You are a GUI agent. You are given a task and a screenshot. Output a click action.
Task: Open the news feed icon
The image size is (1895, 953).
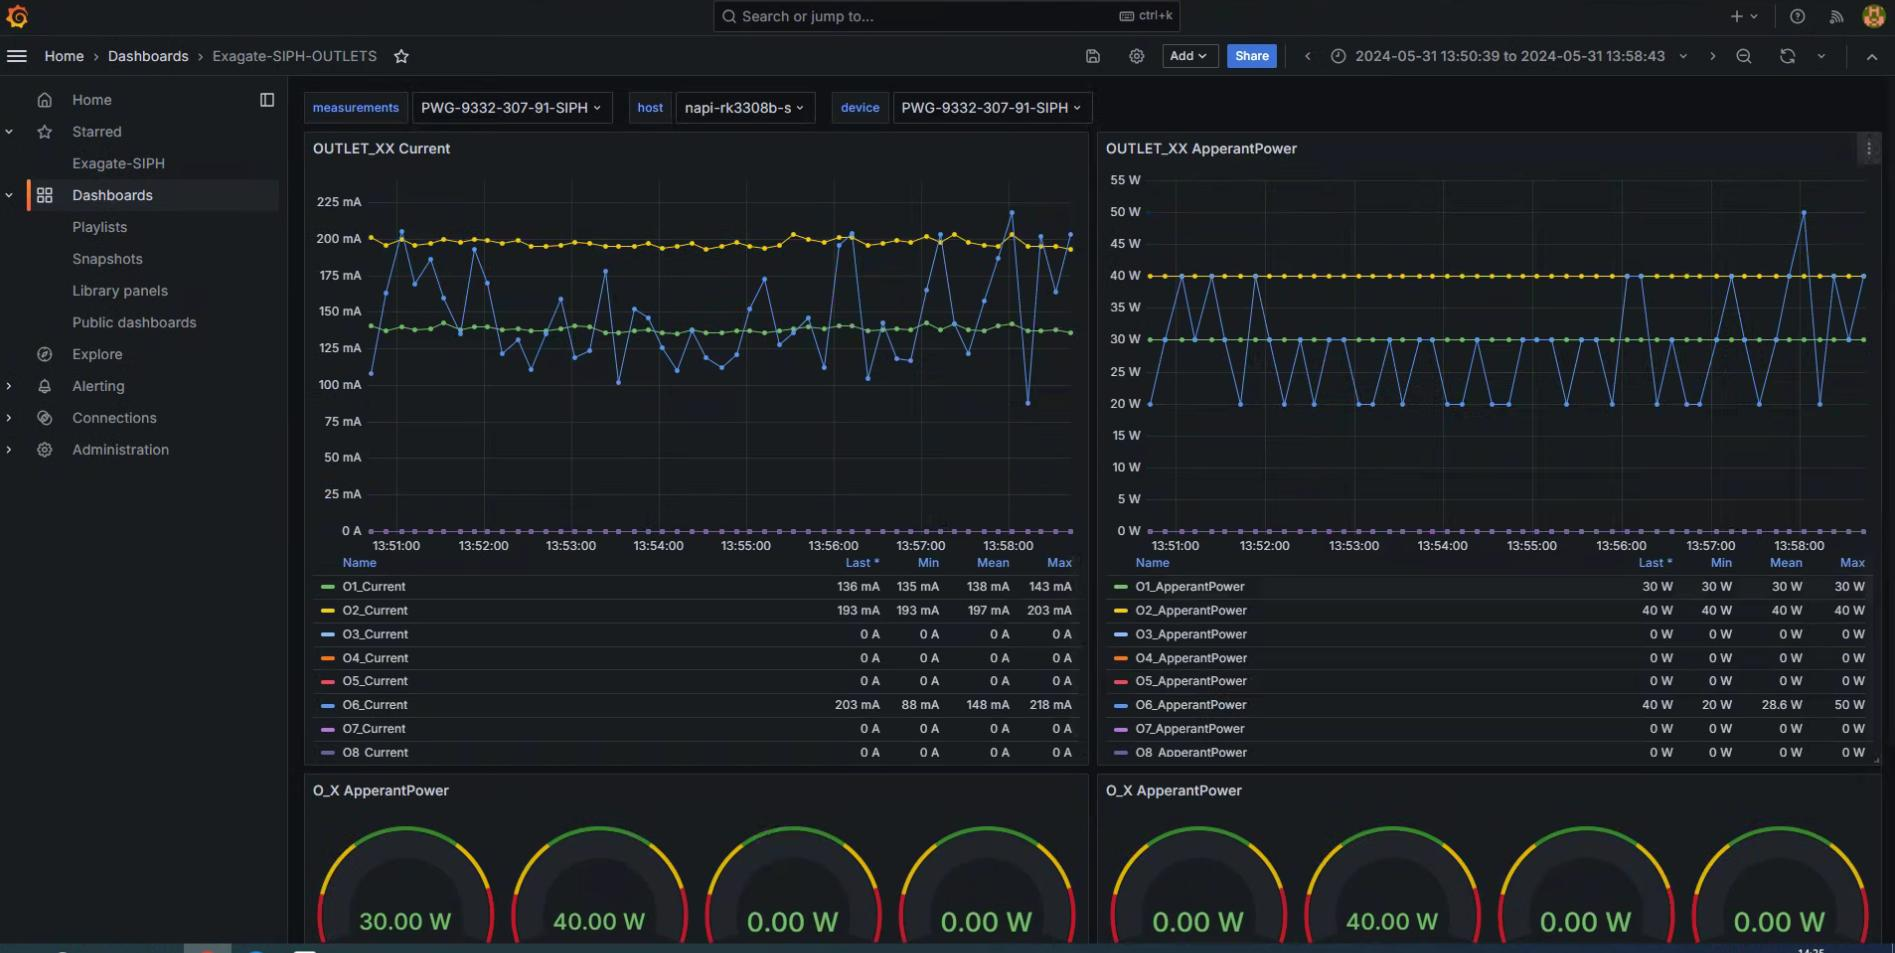1836,16
